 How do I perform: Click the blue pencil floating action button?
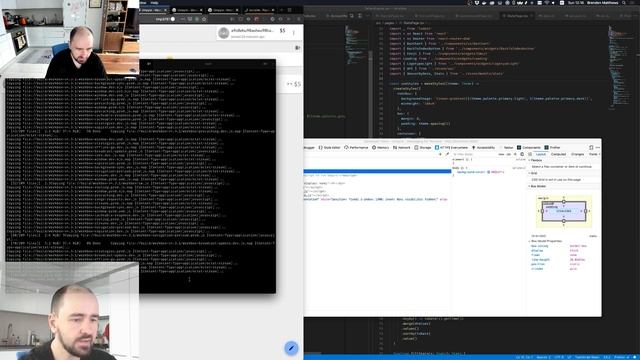291,348
